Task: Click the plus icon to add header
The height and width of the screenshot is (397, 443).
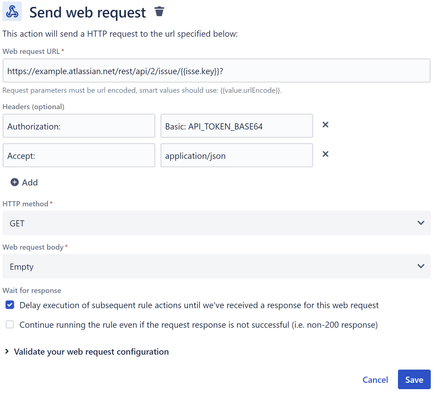Action: pos(15,182)
